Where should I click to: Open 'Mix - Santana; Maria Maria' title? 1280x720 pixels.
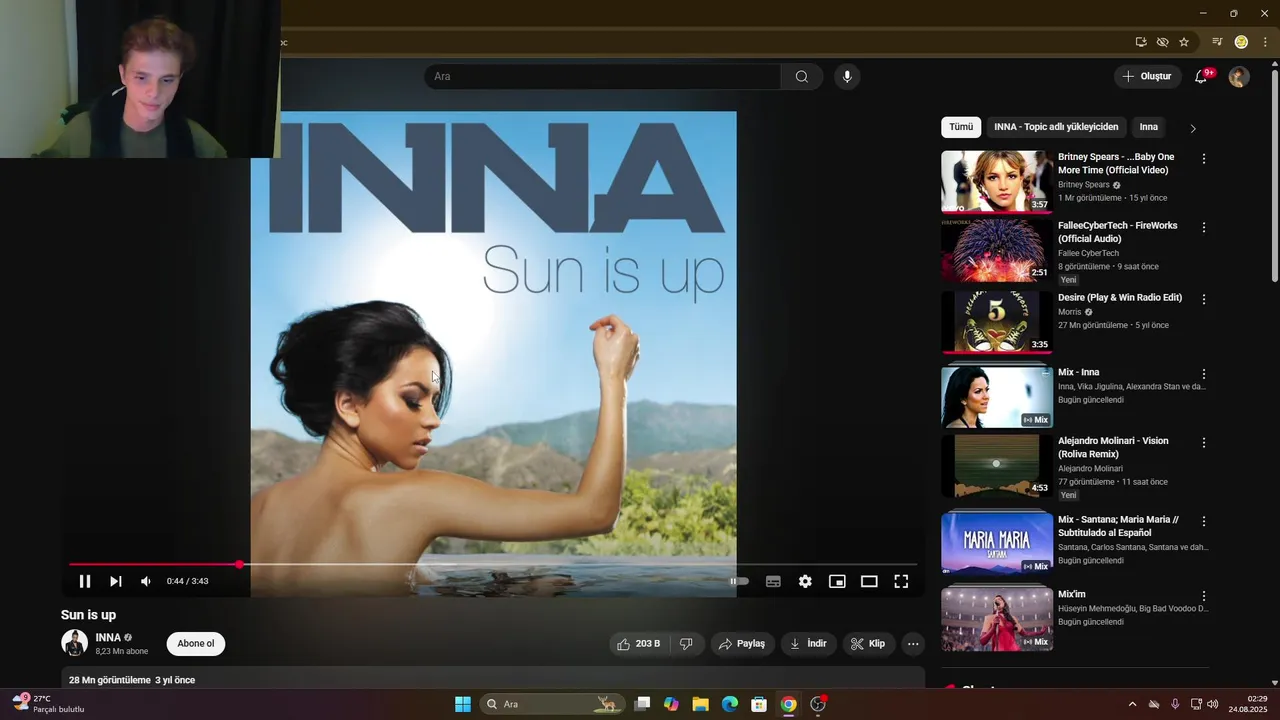click(1119, 526)
